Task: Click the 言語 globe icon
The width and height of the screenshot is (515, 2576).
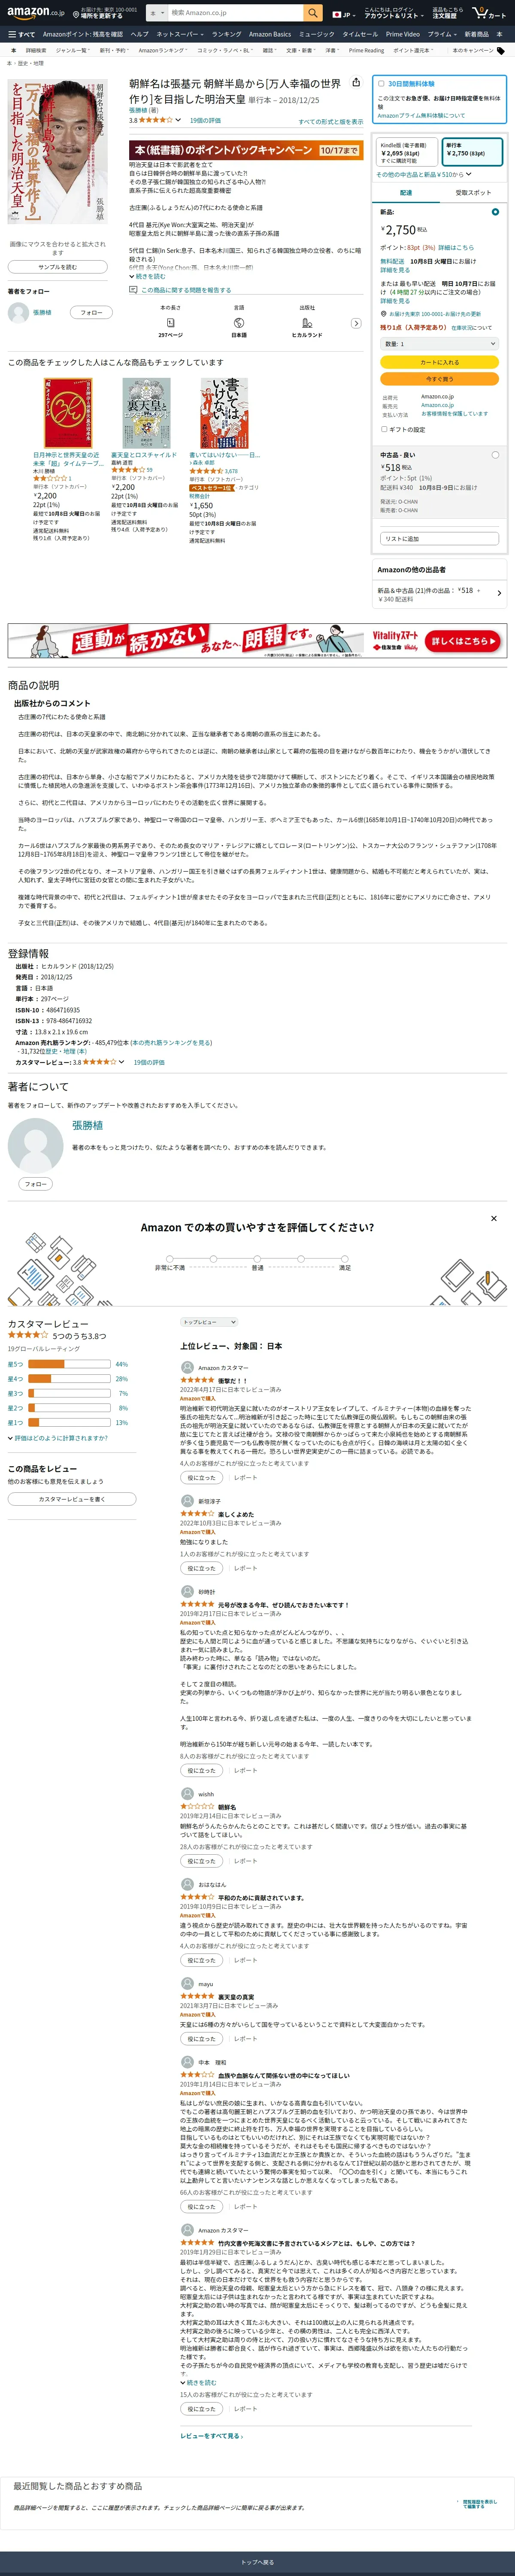Action: tap(239, 323)
